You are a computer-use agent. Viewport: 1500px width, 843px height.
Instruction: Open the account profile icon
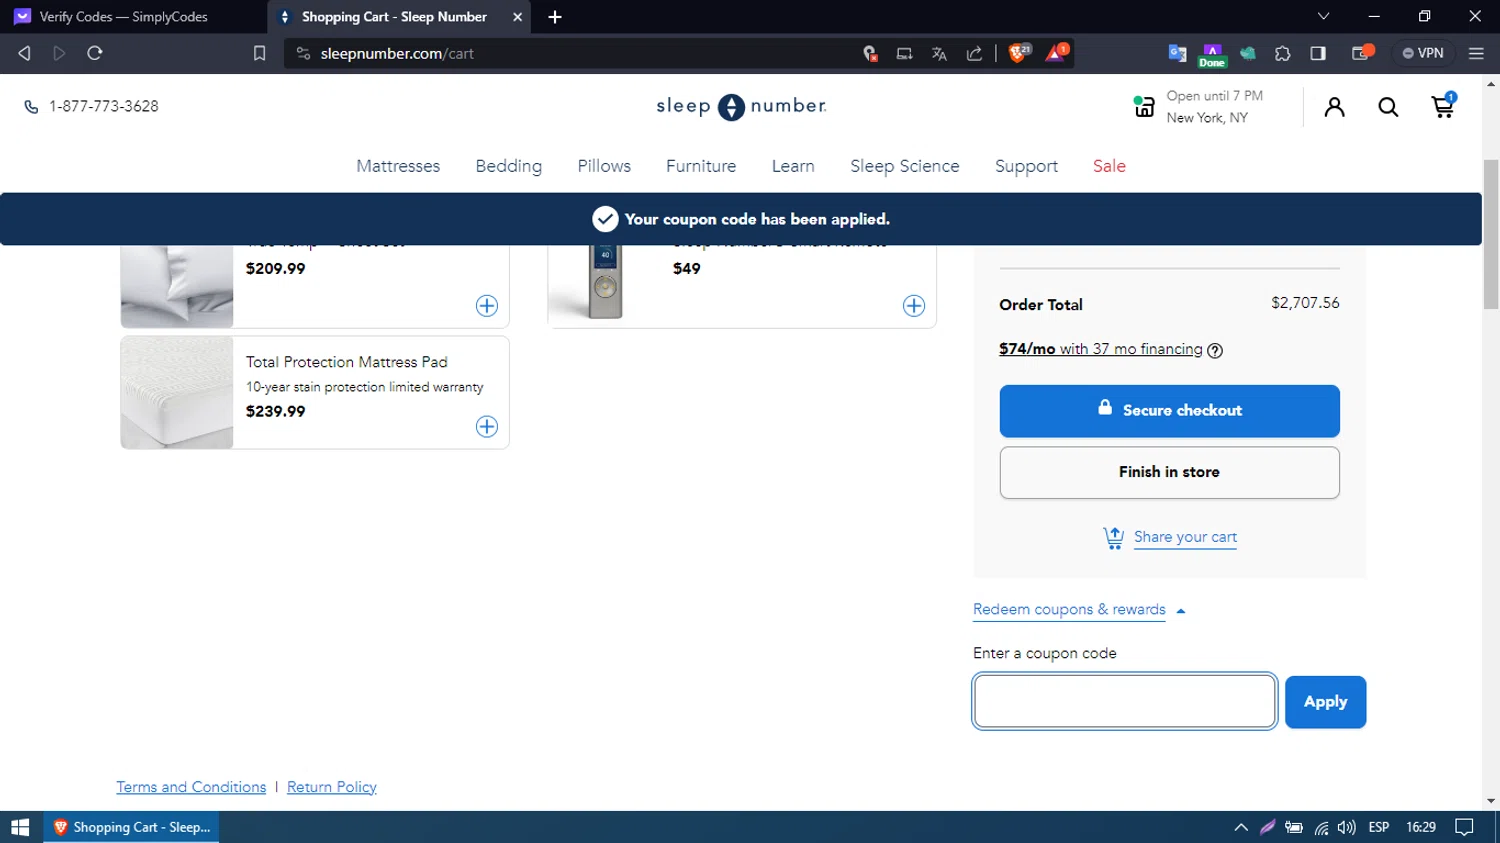[1334, 107]
